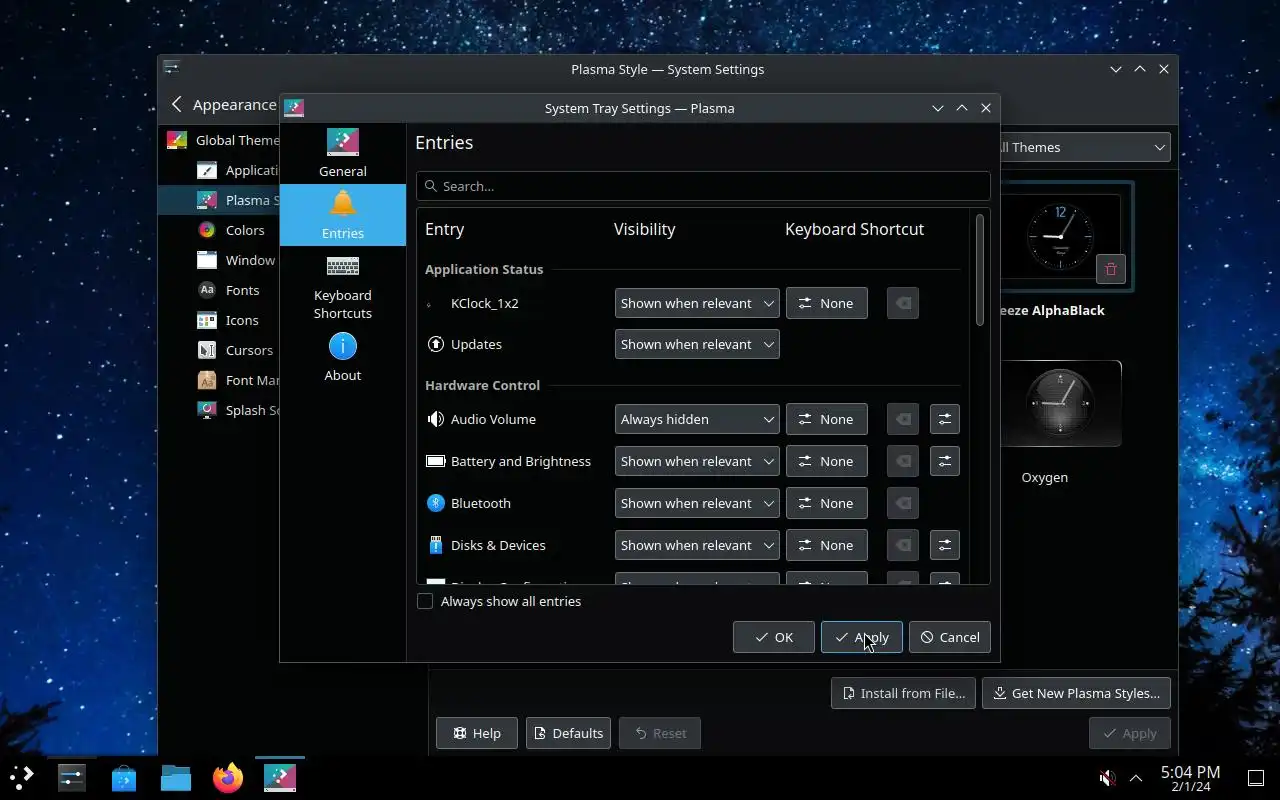The width and height of the screenshot is (1280, 800).
Task: Open Disks & Devices visibility dropdown
Action: [x=697, y=545]
